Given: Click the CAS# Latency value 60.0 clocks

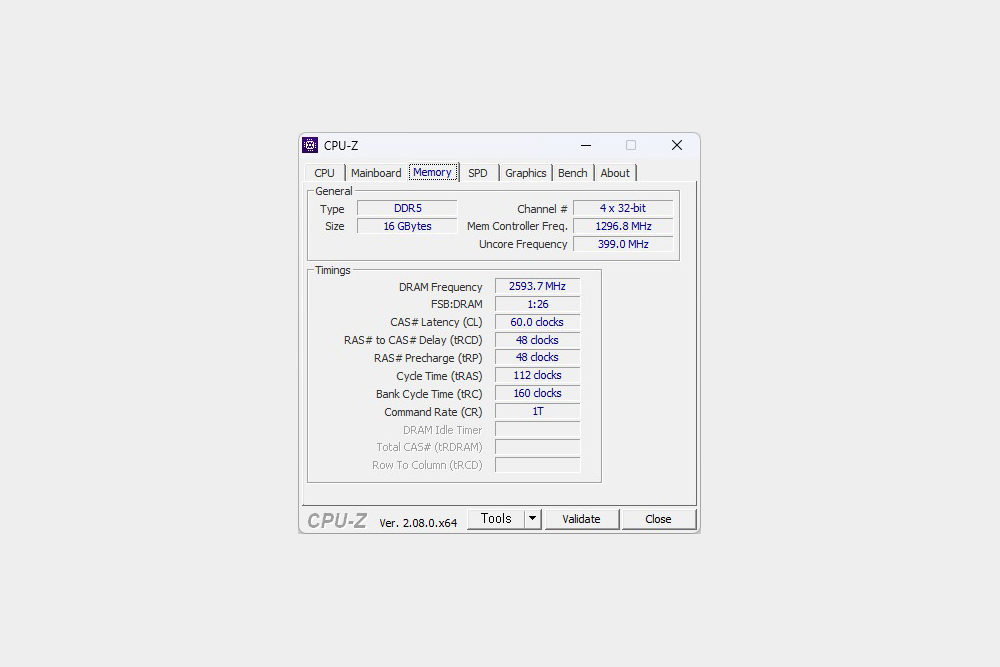Looking at the screenshot, I should pos(537,322).
